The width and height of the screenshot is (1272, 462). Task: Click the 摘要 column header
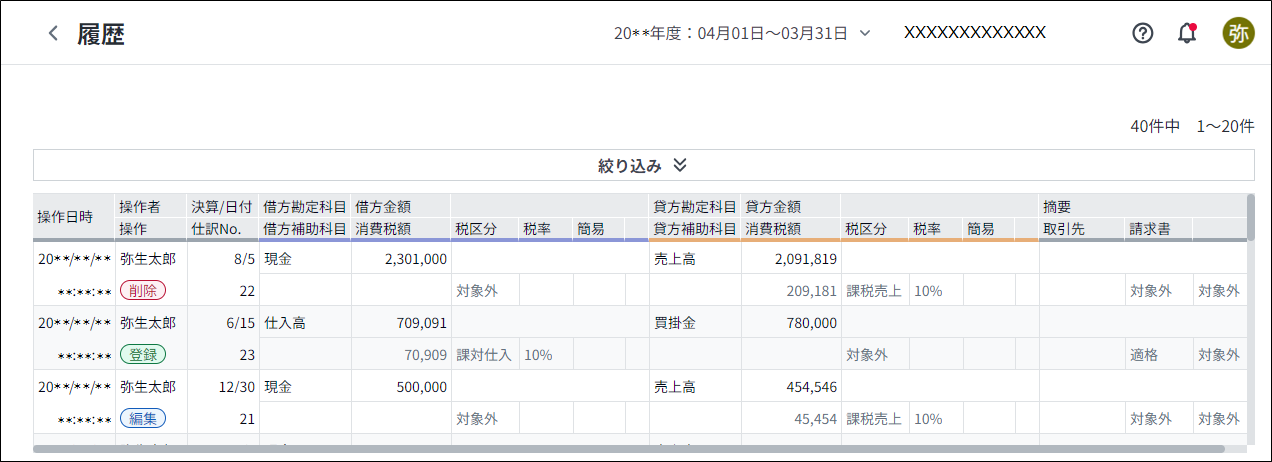pos(1057,207)
